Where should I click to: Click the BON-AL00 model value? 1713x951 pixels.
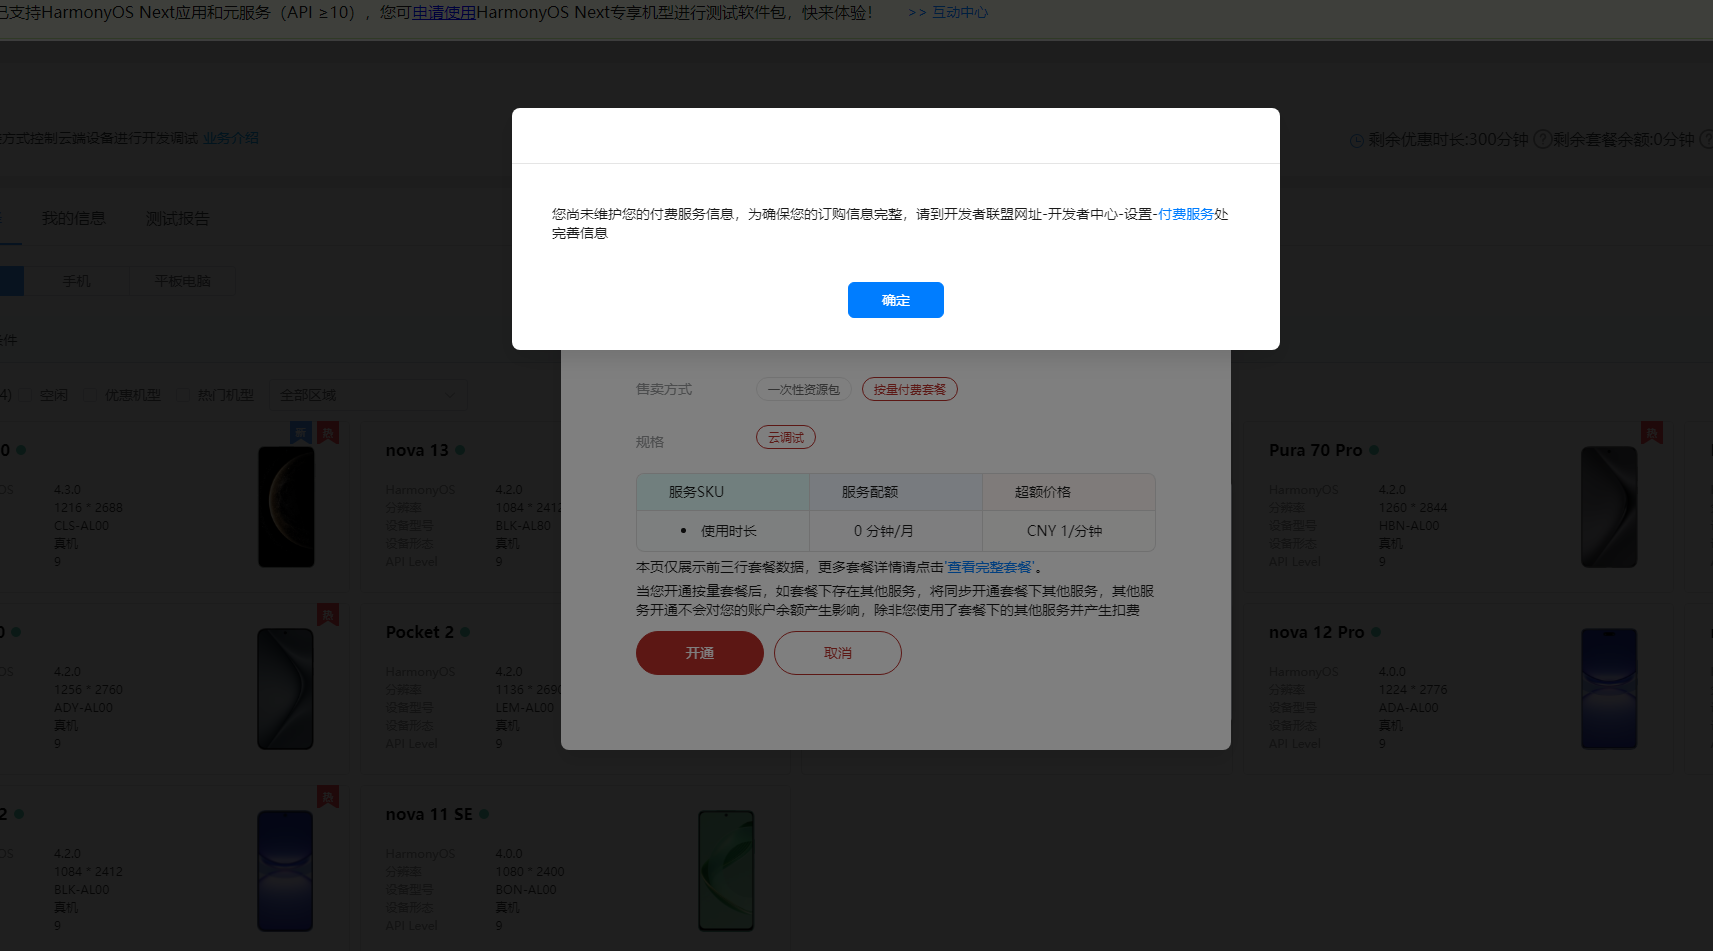tap(526, 890)
